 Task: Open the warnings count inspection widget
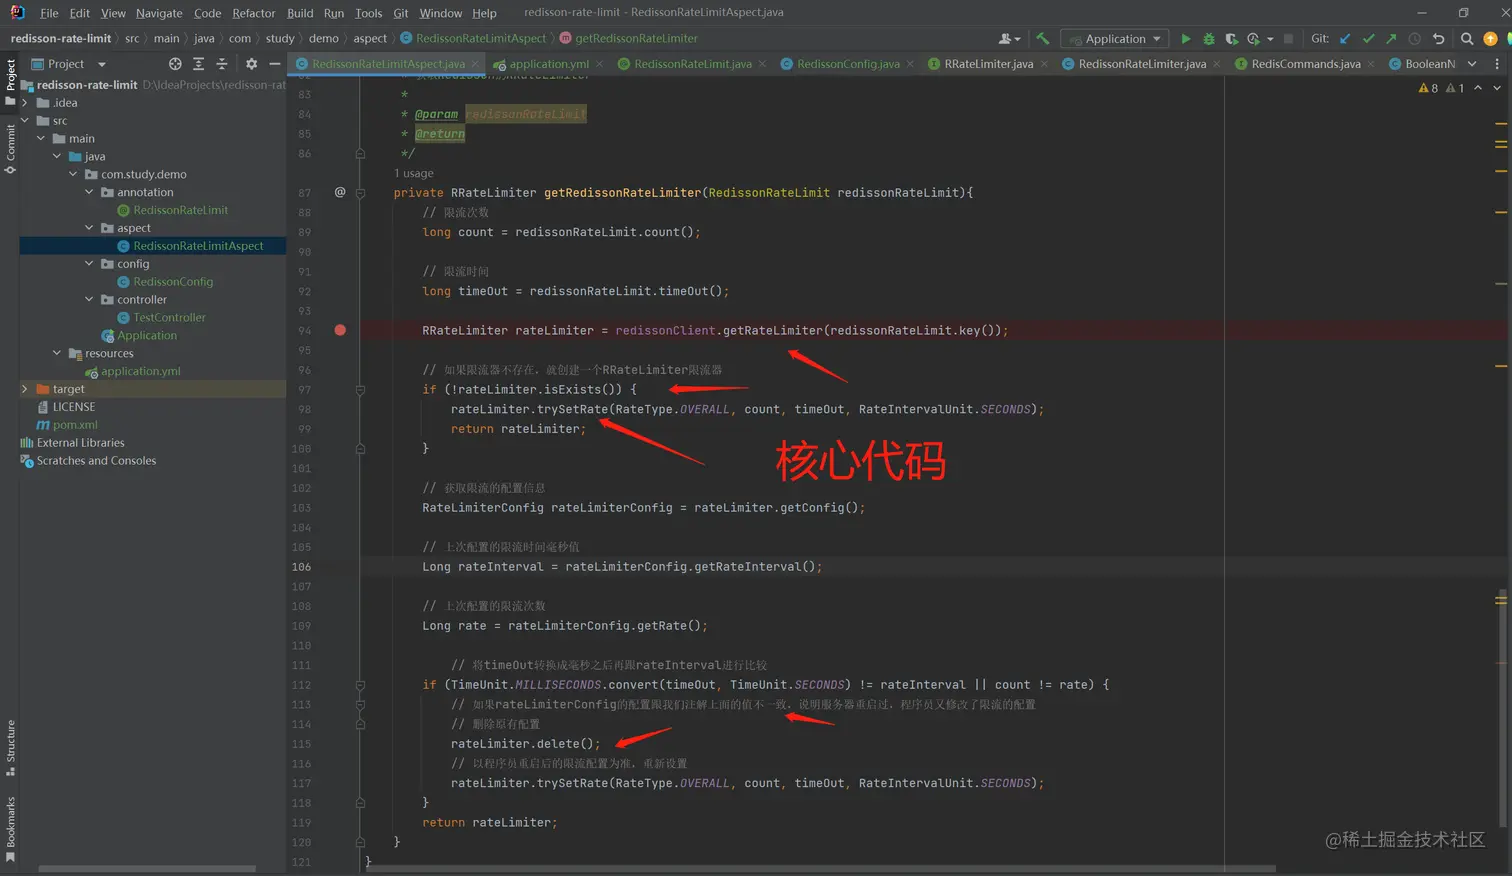[x=1441, y=88]
